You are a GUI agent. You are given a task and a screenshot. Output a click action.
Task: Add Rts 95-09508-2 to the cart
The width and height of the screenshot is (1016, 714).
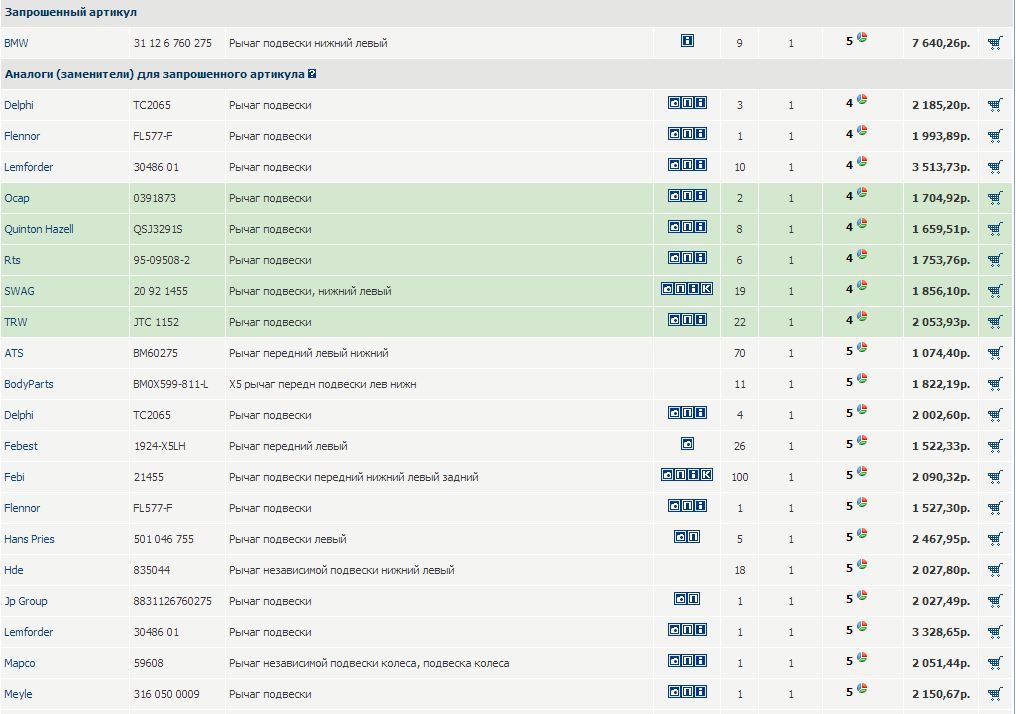pos(995,260)
